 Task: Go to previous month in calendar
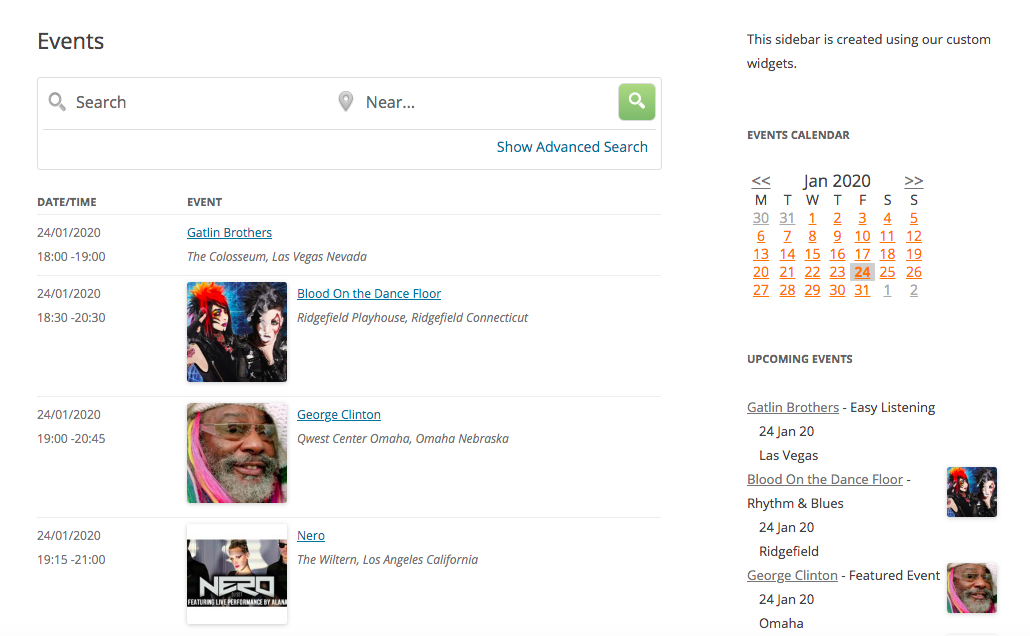pyautogui.click(x=761, y=181)
